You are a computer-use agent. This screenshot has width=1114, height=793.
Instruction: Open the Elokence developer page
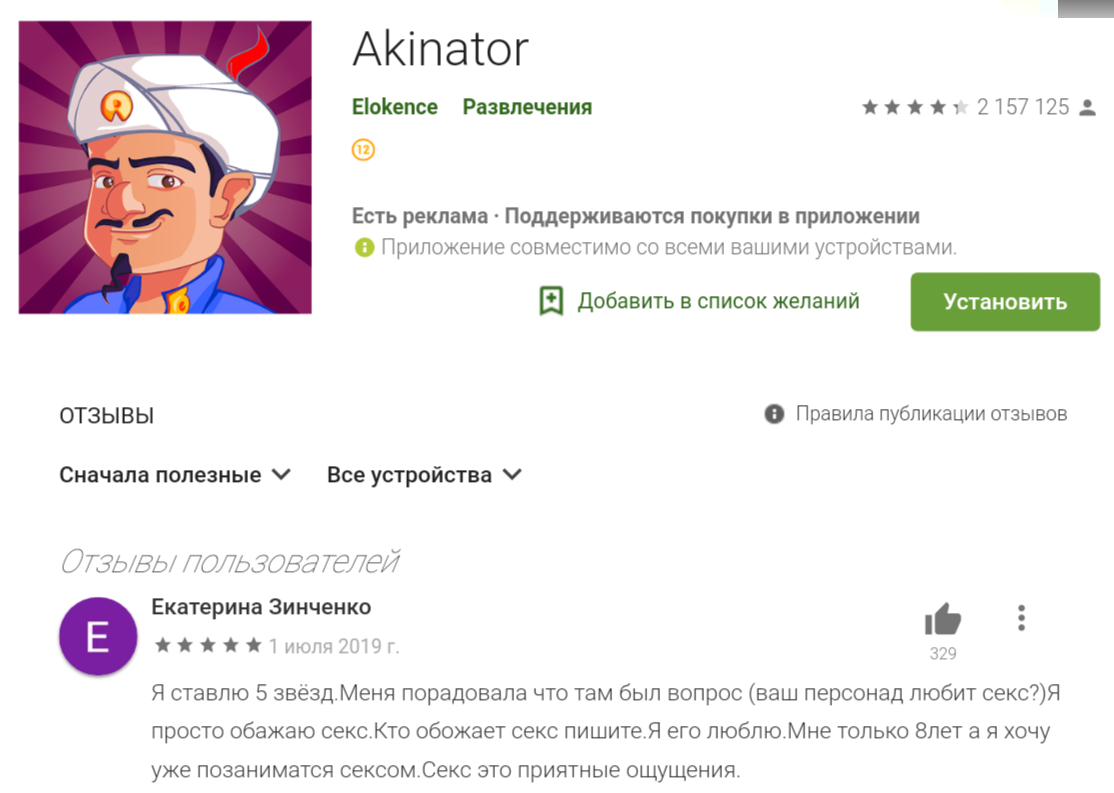click(395, 107)
